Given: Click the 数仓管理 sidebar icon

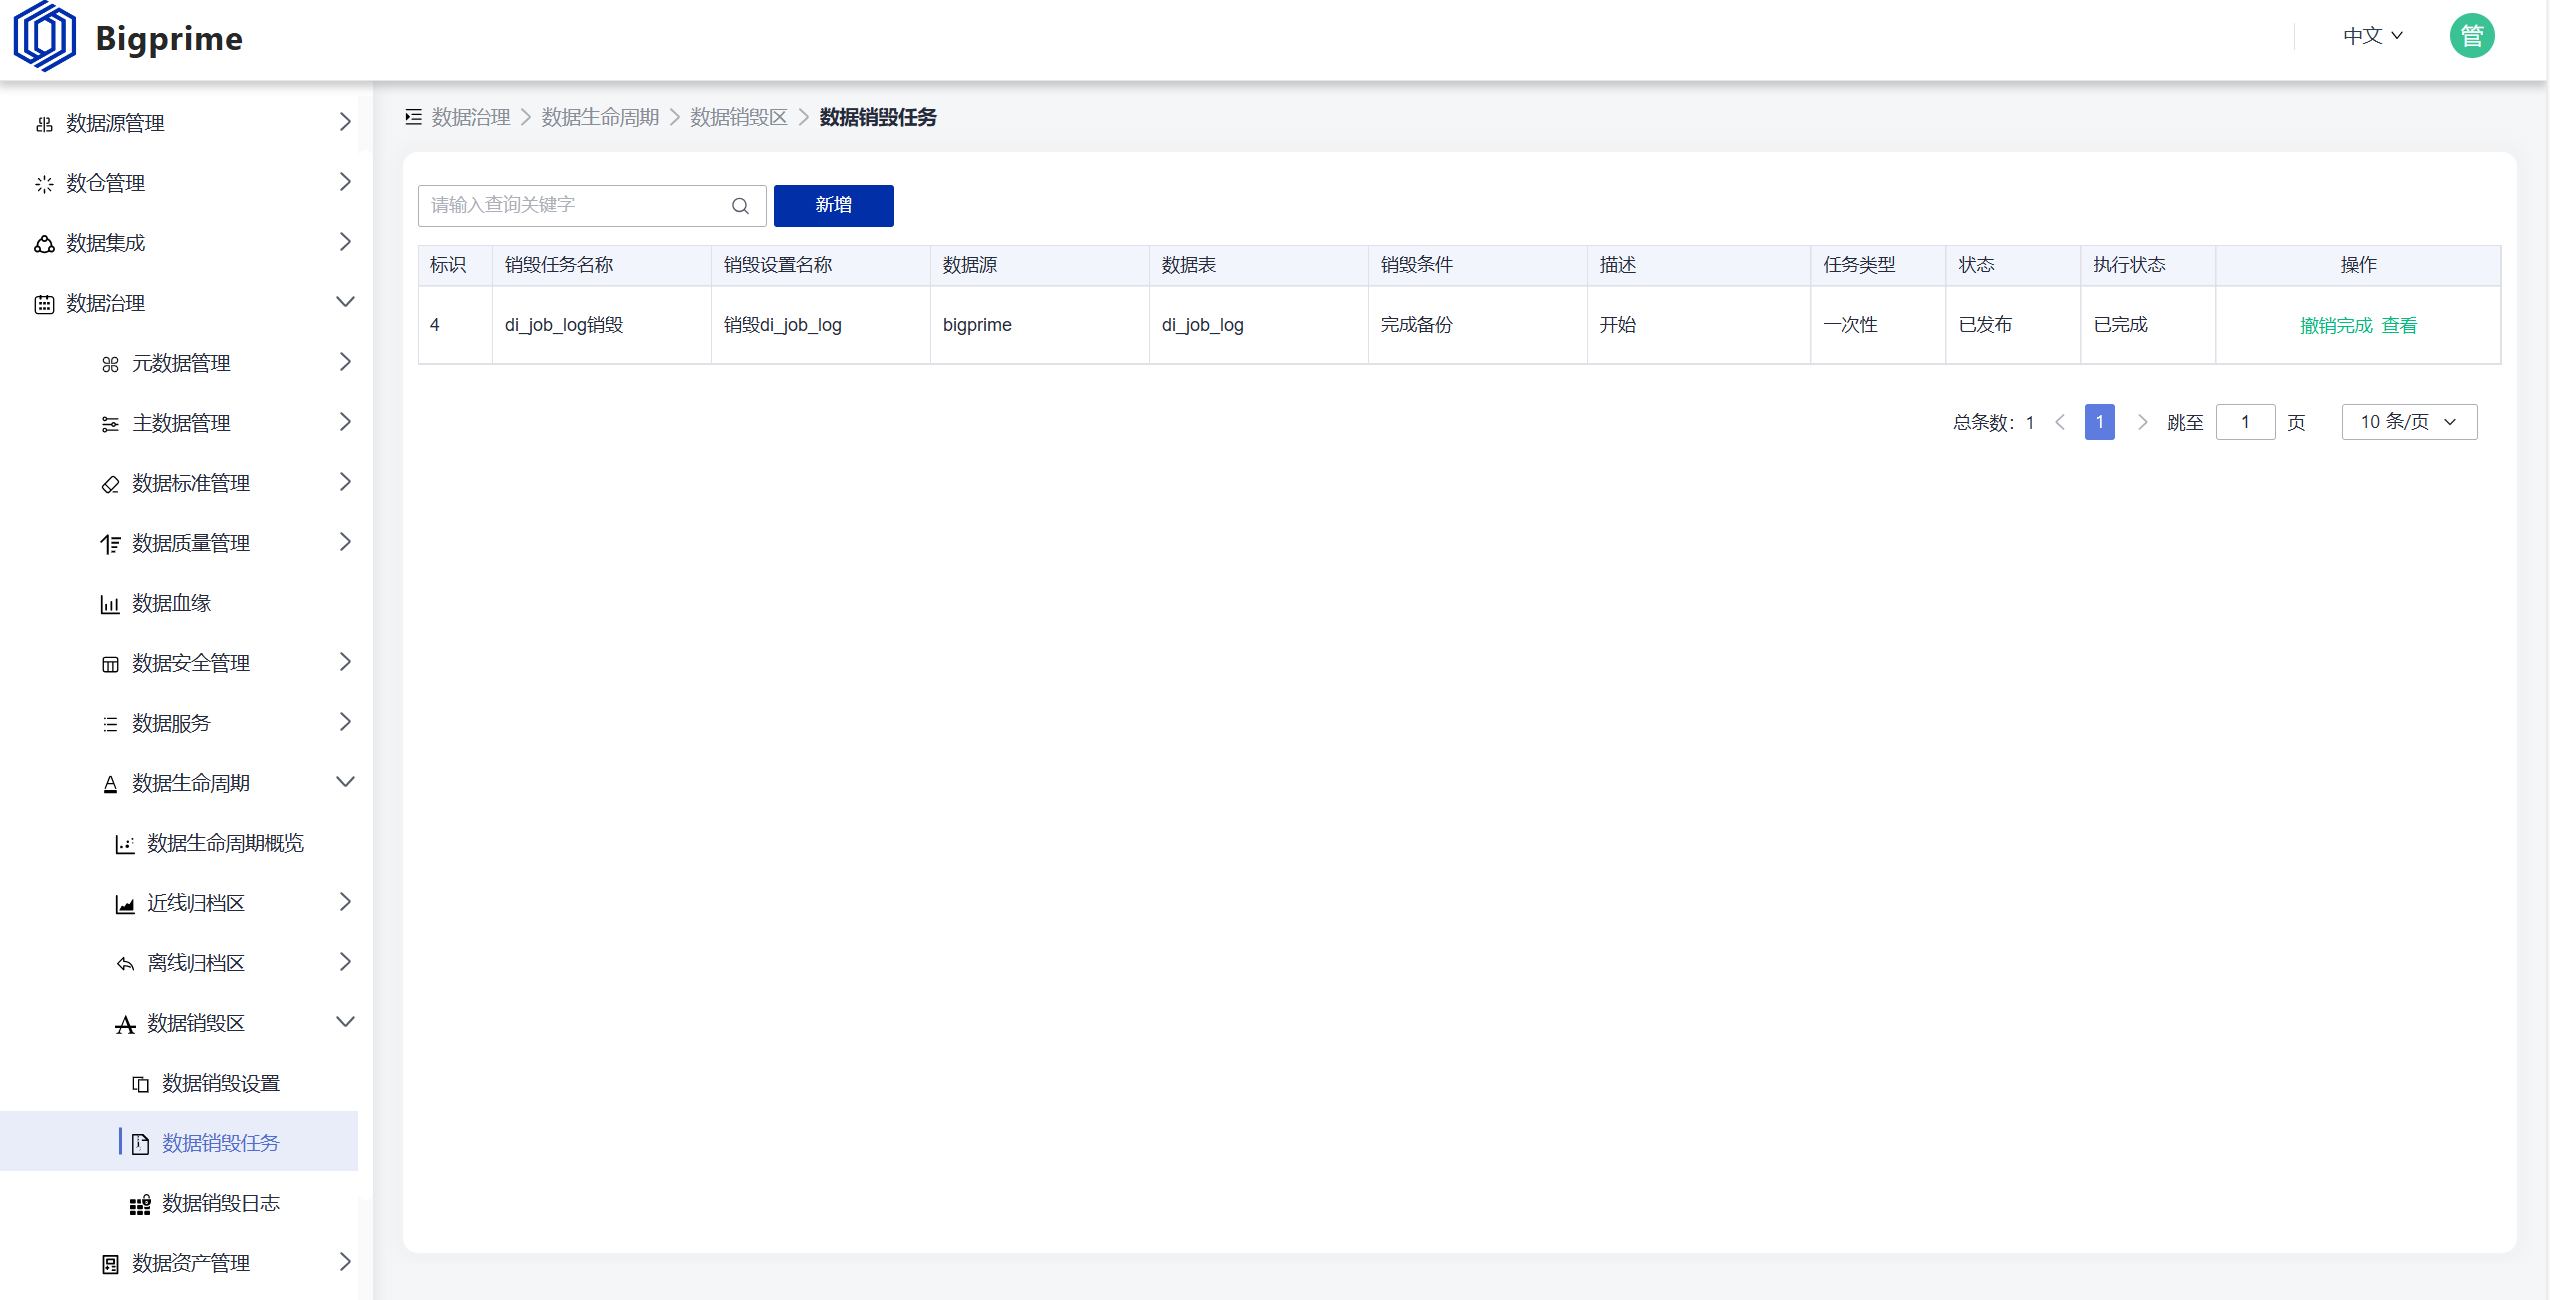Looking at the screenshot, I should point(44,184).
